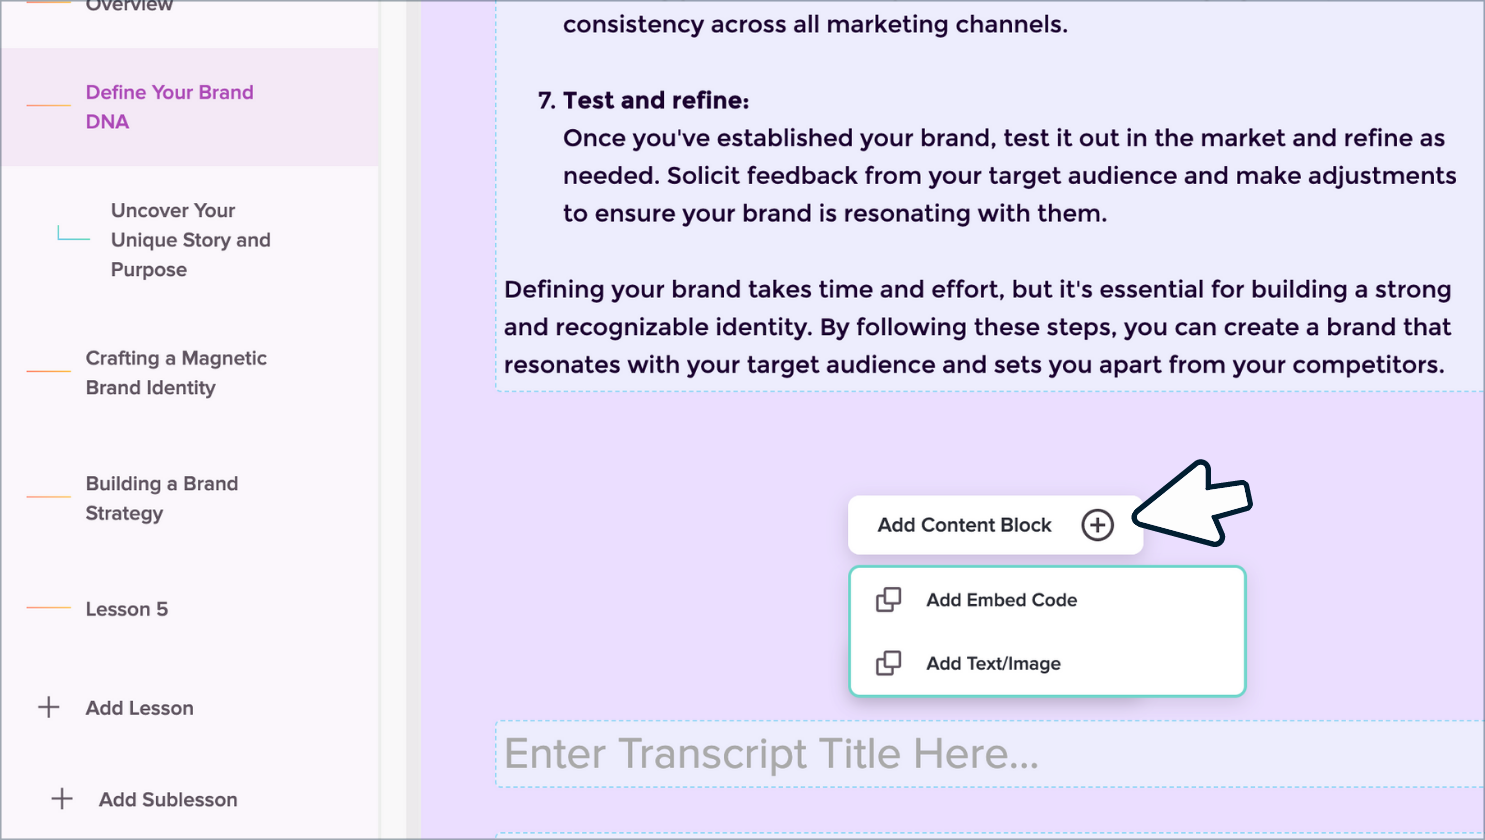The width and height of the screenshot is (1485, 840).
Task: Select the Building a Brand Strategy lesson
Action: click(x=161, y=498)
